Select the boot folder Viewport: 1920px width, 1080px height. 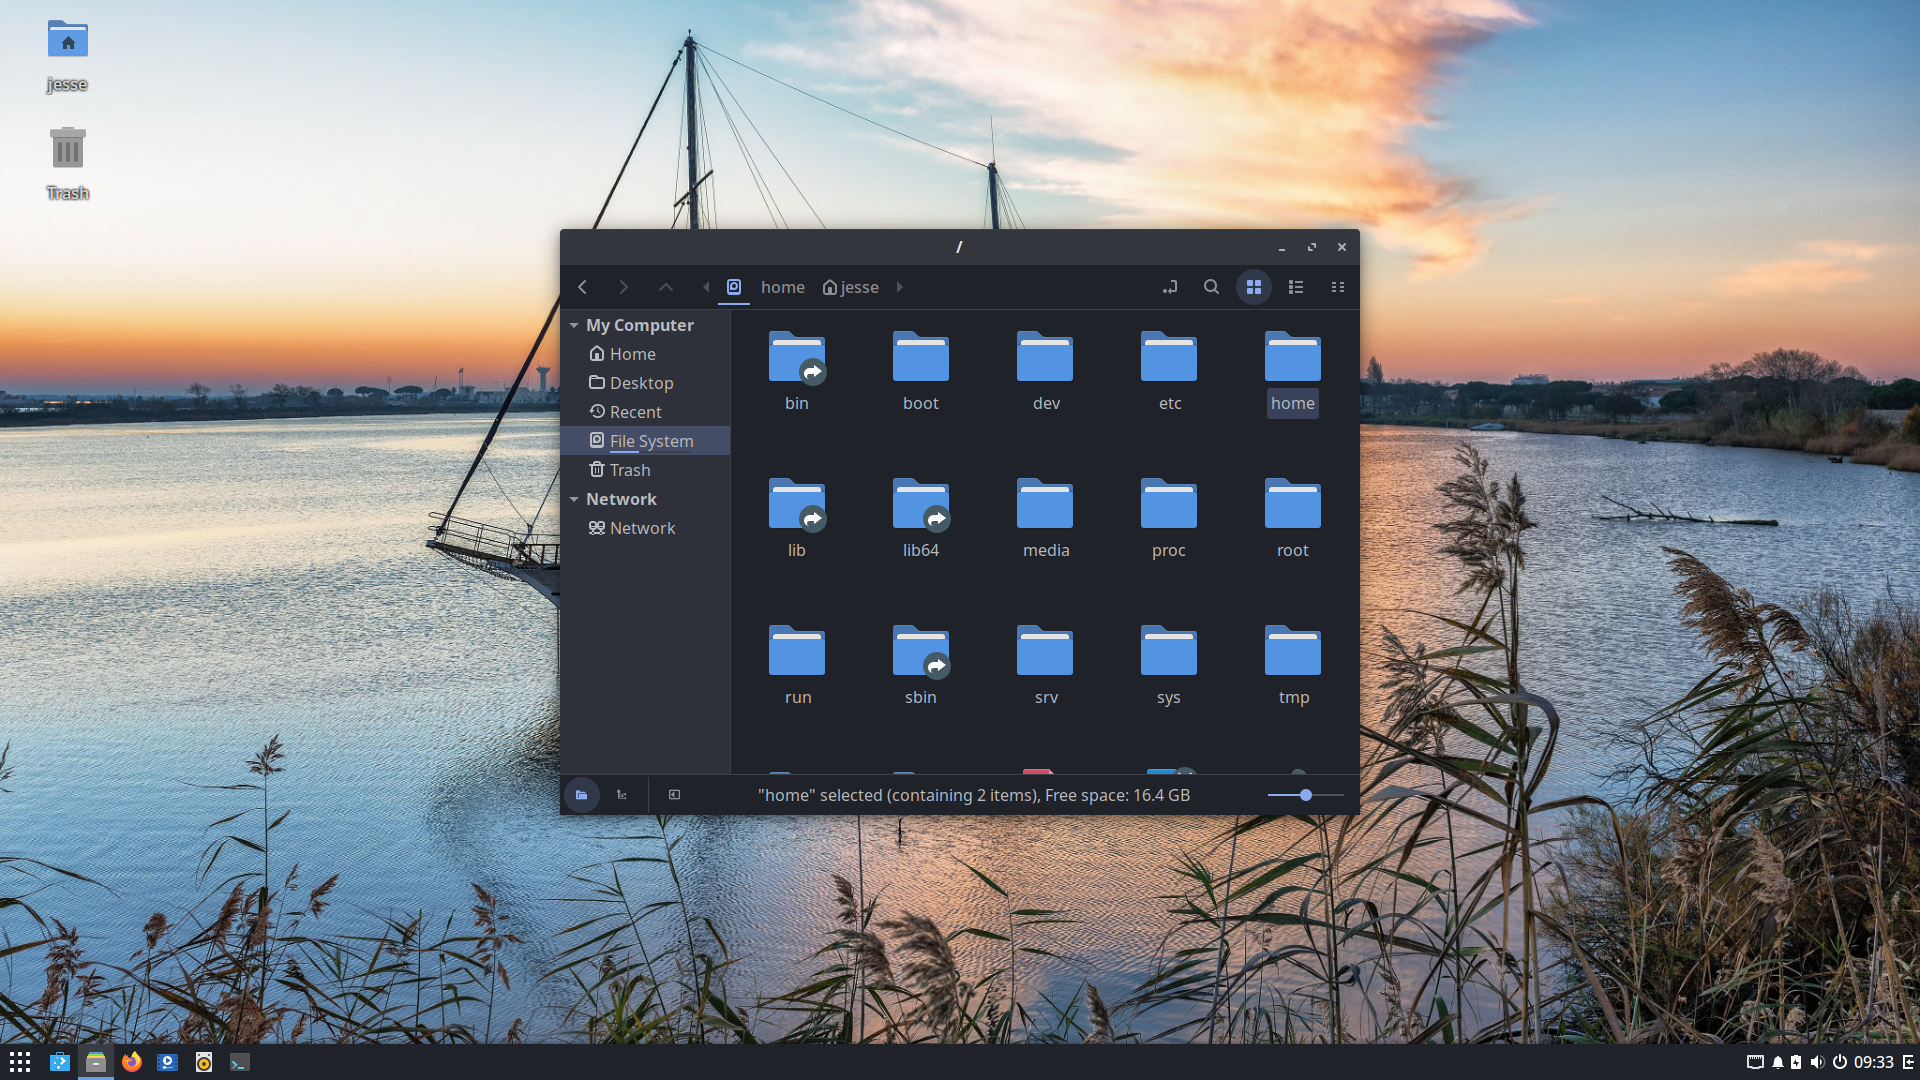click(921, 371)
